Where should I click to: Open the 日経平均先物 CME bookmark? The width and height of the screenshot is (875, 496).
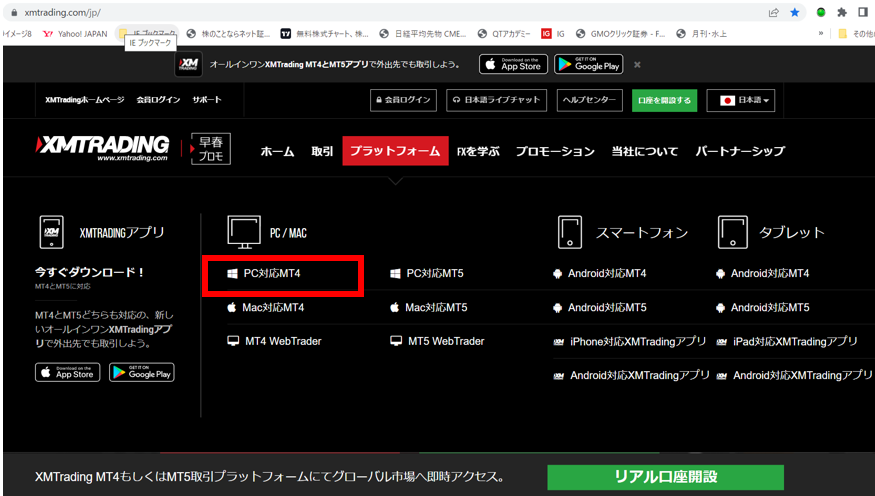(422, 34)
